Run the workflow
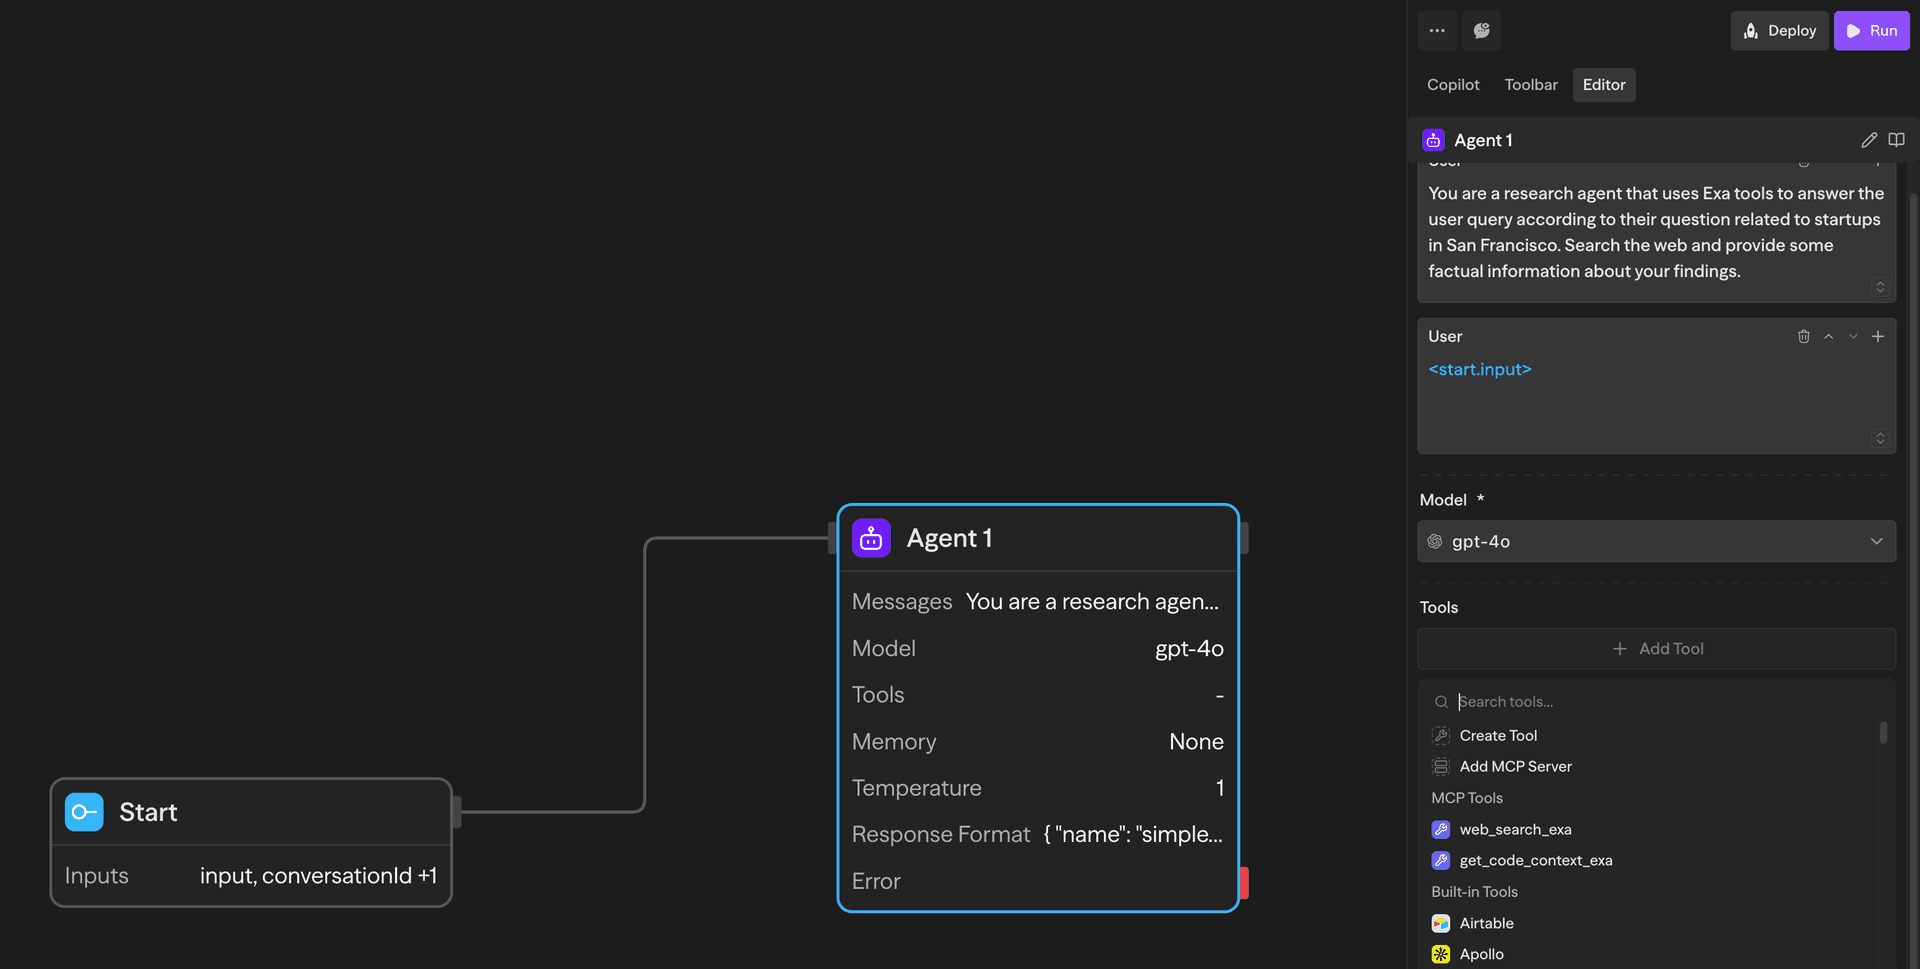 click(1872, 30)
